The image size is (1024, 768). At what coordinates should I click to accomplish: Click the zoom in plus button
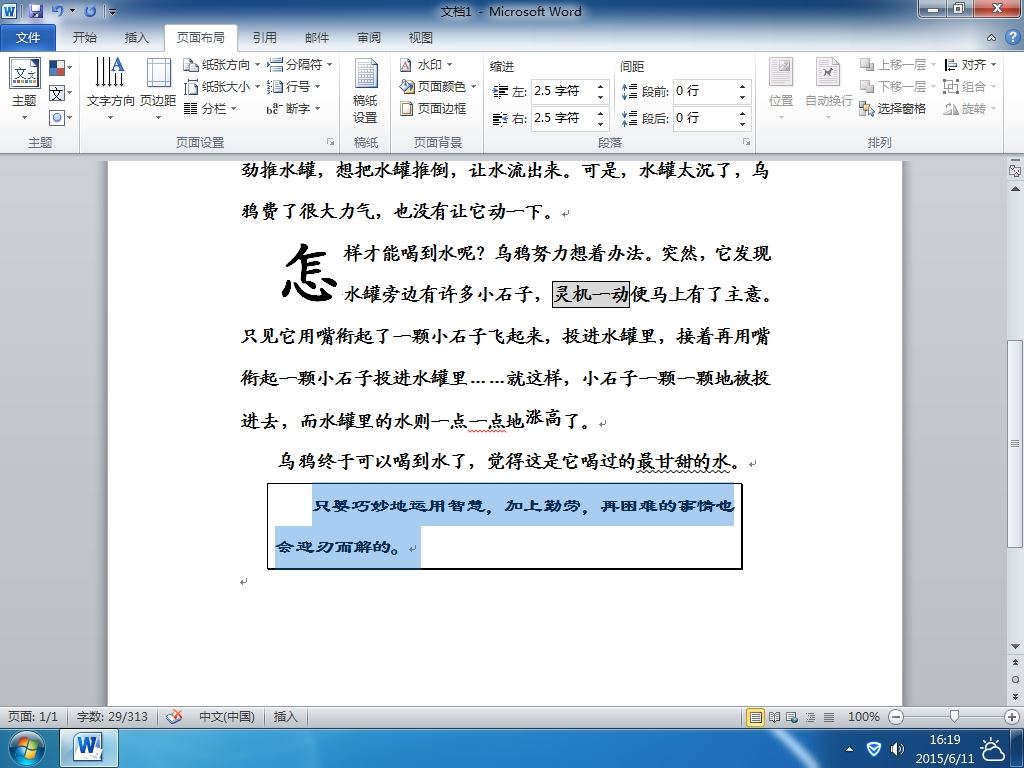(1012, 717)
